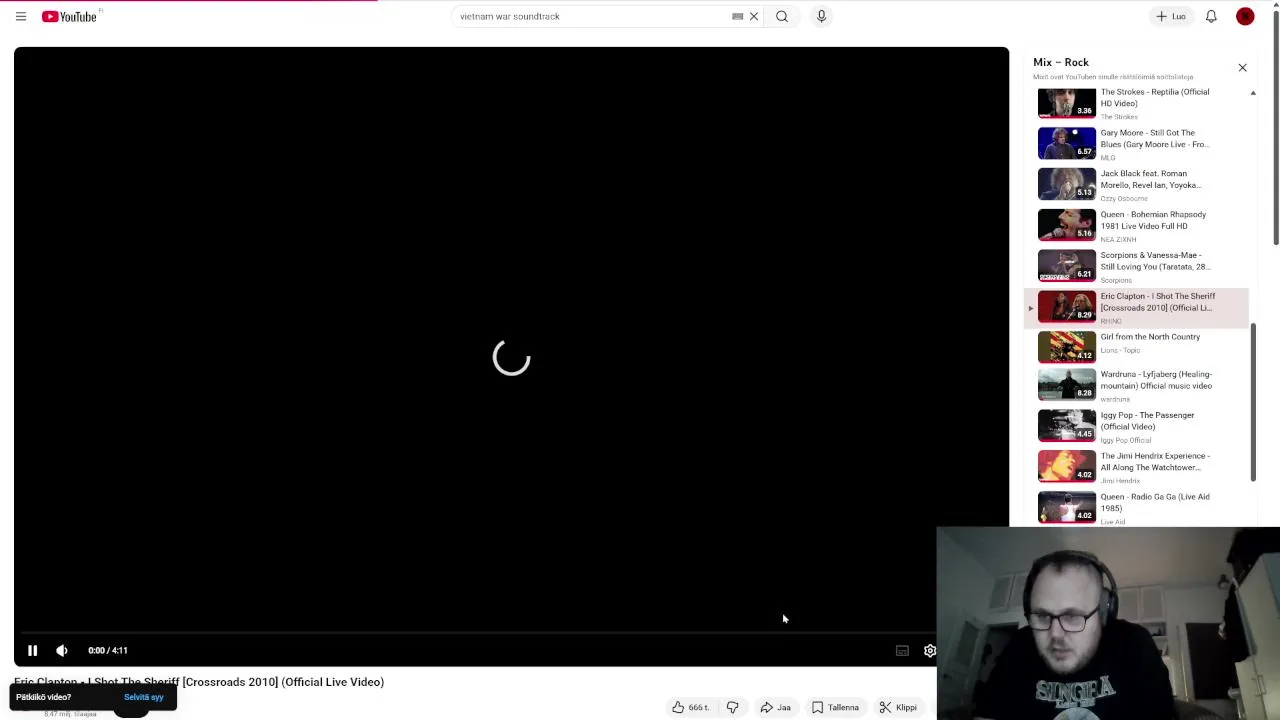The image size is (1280, 720).
Task: Click the Mix – Rock playlist title
Action: coord(1061,62)
